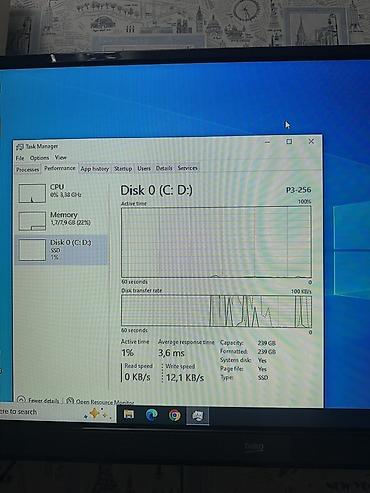Screen dimensions: 370x493
Task: Open the File menu in Task Manager
Action: 20,158
